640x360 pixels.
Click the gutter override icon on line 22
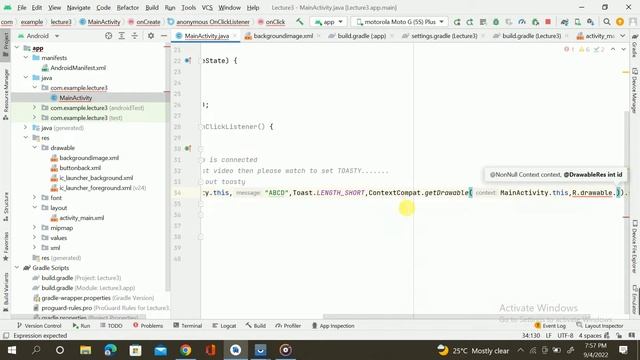188,60
